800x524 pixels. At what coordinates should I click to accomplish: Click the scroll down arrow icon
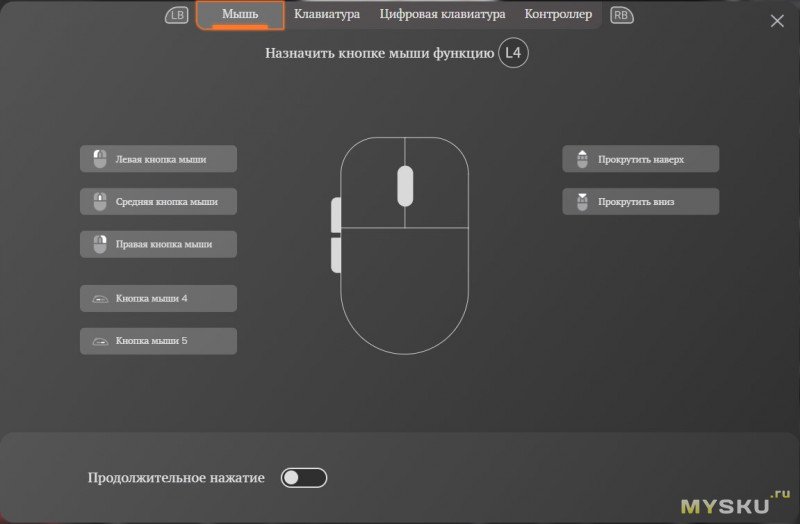[x=582, y=202]
